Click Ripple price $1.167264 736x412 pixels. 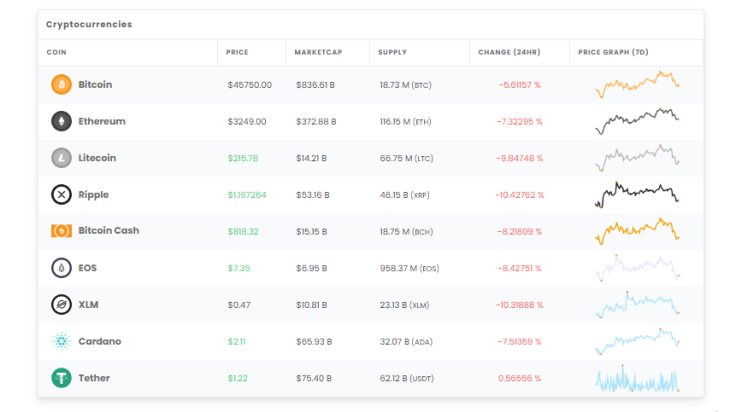coord(247,195)
